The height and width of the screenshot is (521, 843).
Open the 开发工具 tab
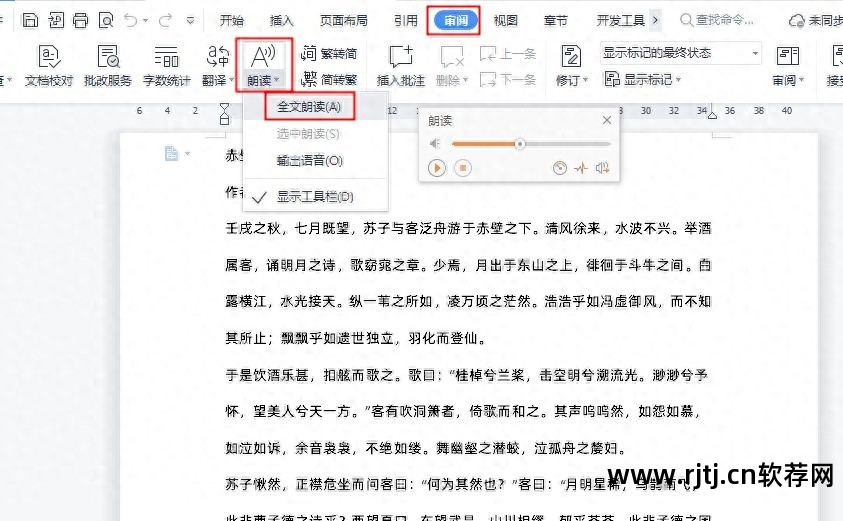(x=620, y=20)
